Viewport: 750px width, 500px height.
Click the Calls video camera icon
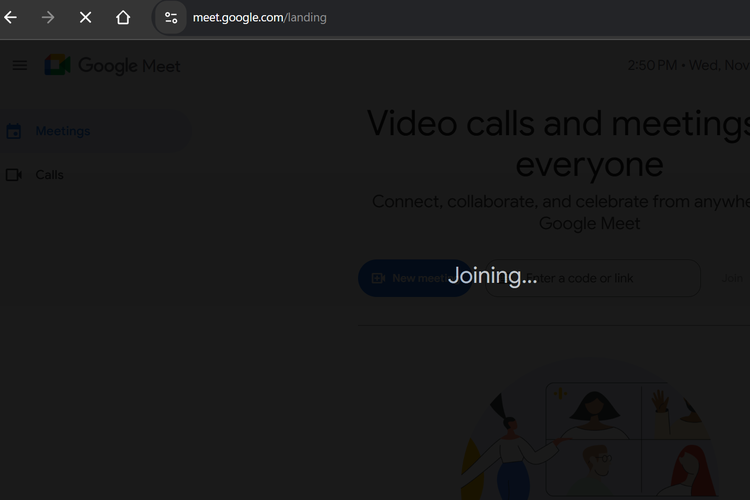tap(13, 175)
